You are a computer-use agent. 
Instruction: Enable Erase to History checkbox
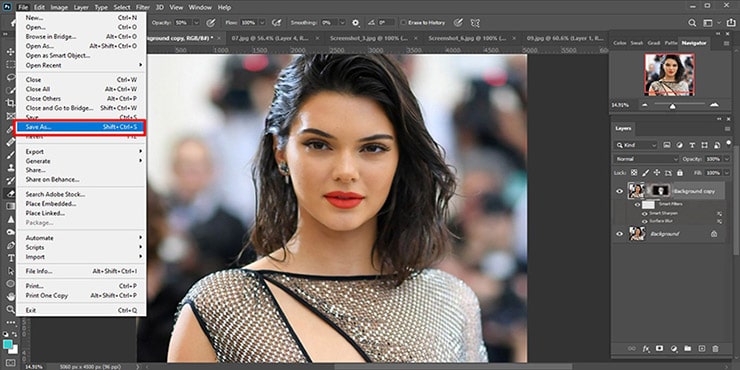point(404,23)
